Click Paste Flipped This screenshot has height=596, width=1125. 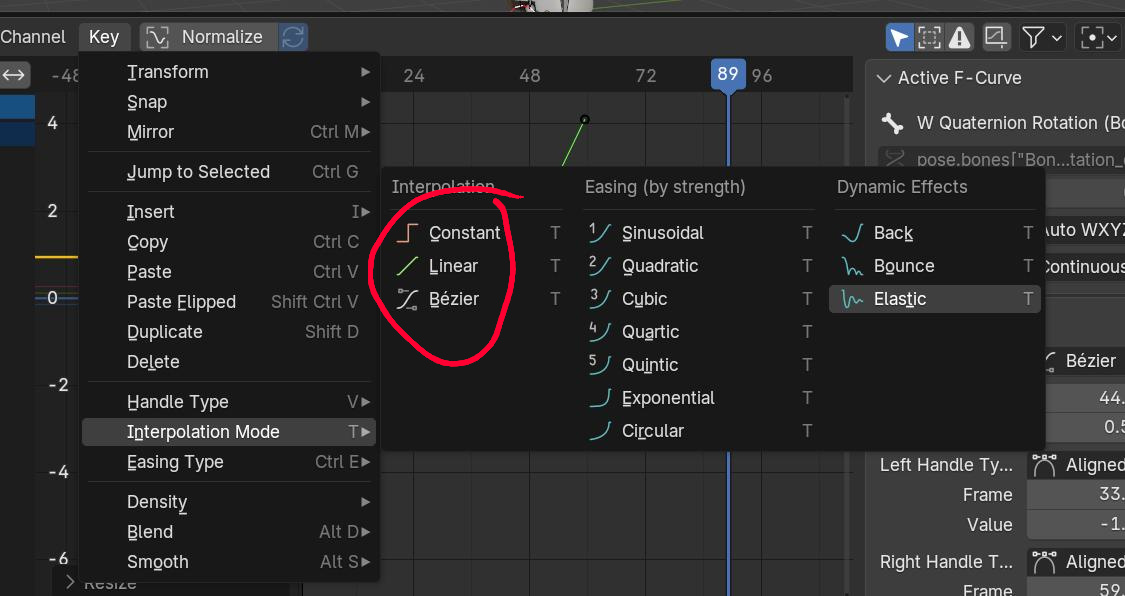(x=229, y=302)
